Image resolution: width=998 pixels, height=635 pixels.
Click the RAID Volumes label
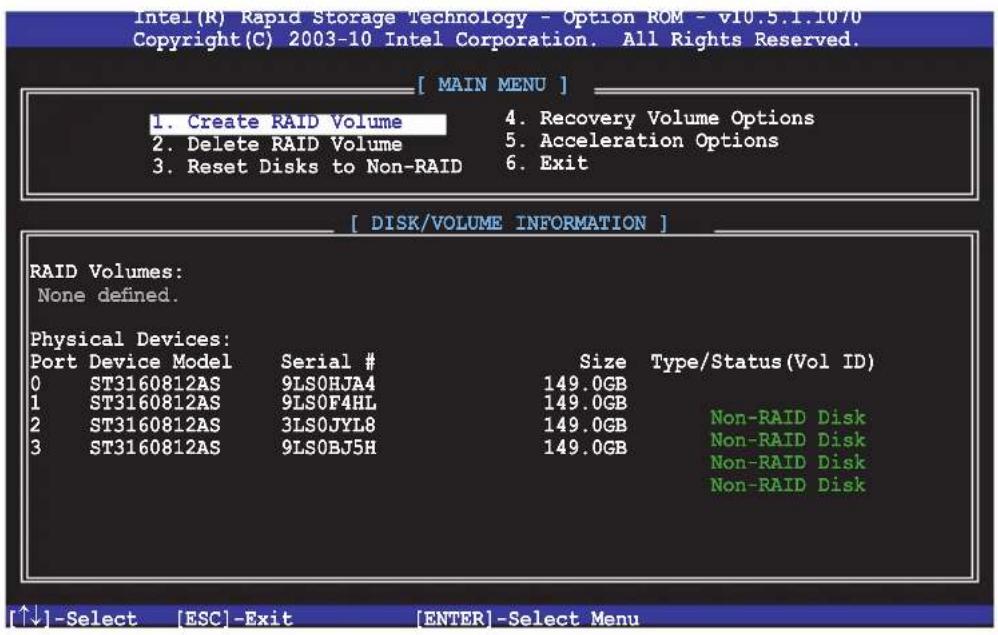tap(106, 272)
